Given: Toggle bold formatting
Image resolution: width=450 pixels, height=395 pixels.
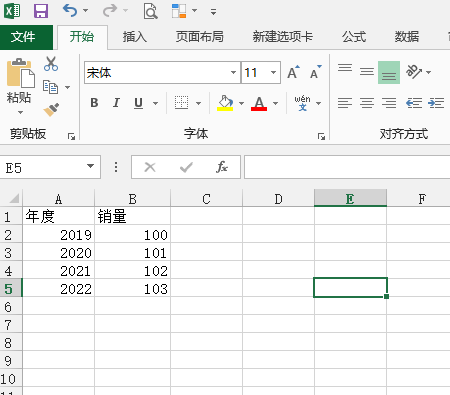Looking at the screenshot, I should [x=94, y=103].
